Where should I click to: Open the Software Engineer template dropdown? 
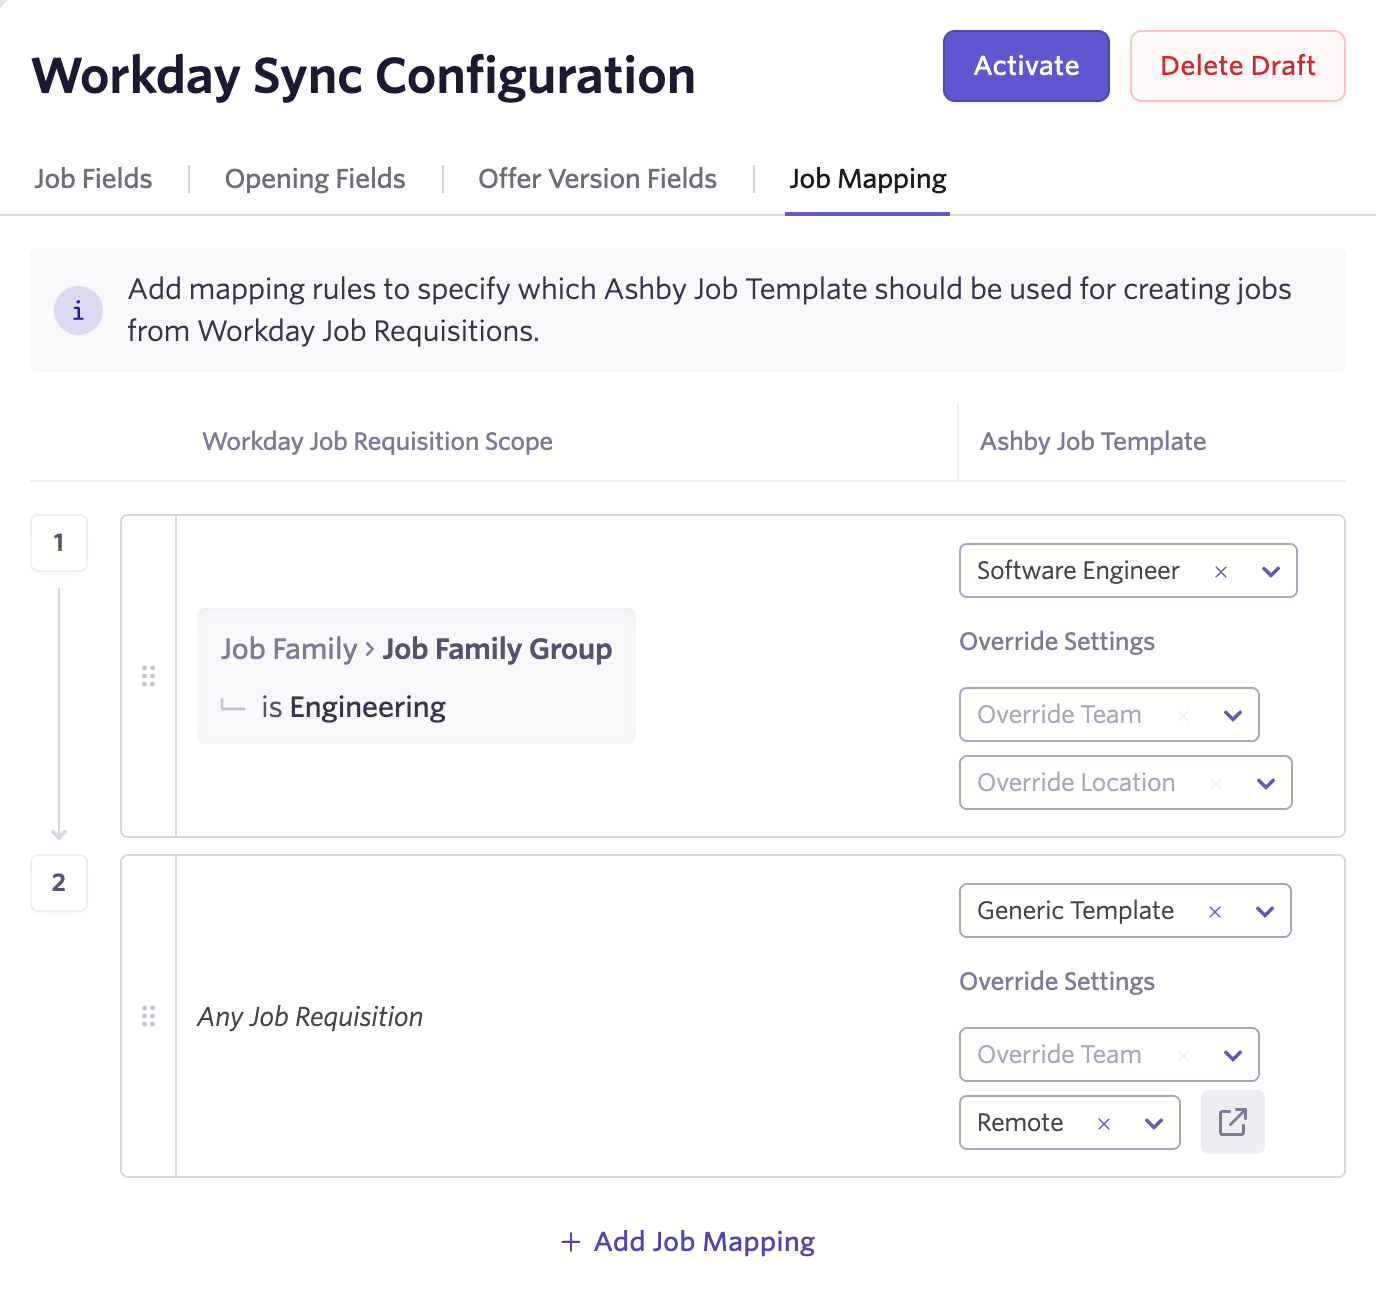coord(1271,571)
